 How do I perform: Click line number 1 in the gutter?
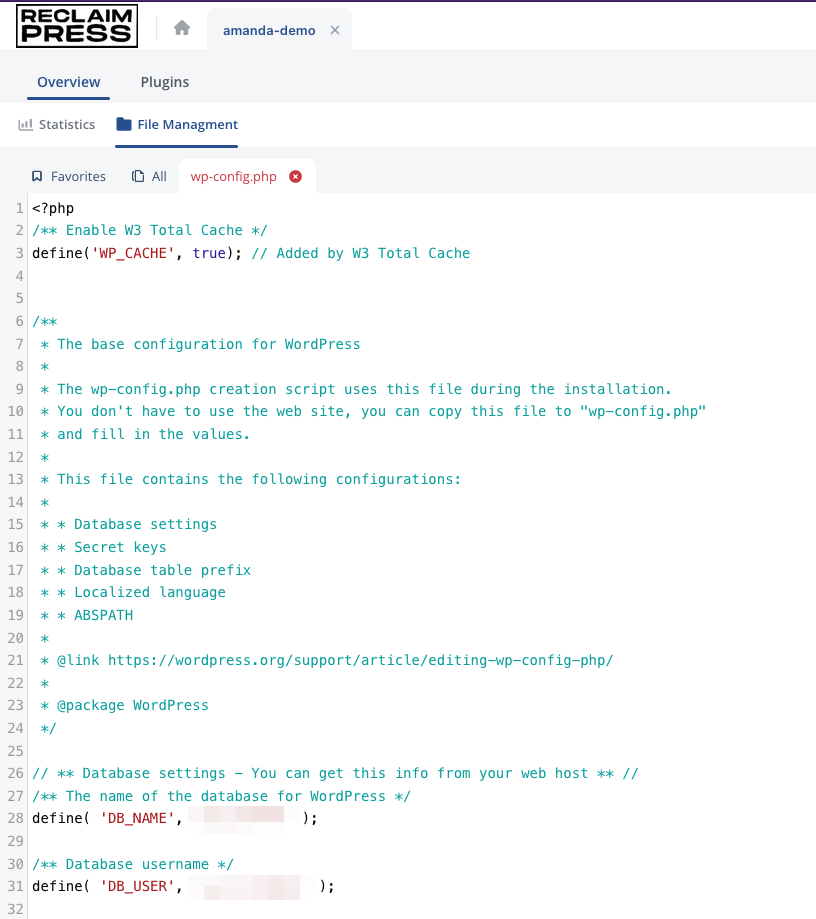19,208
